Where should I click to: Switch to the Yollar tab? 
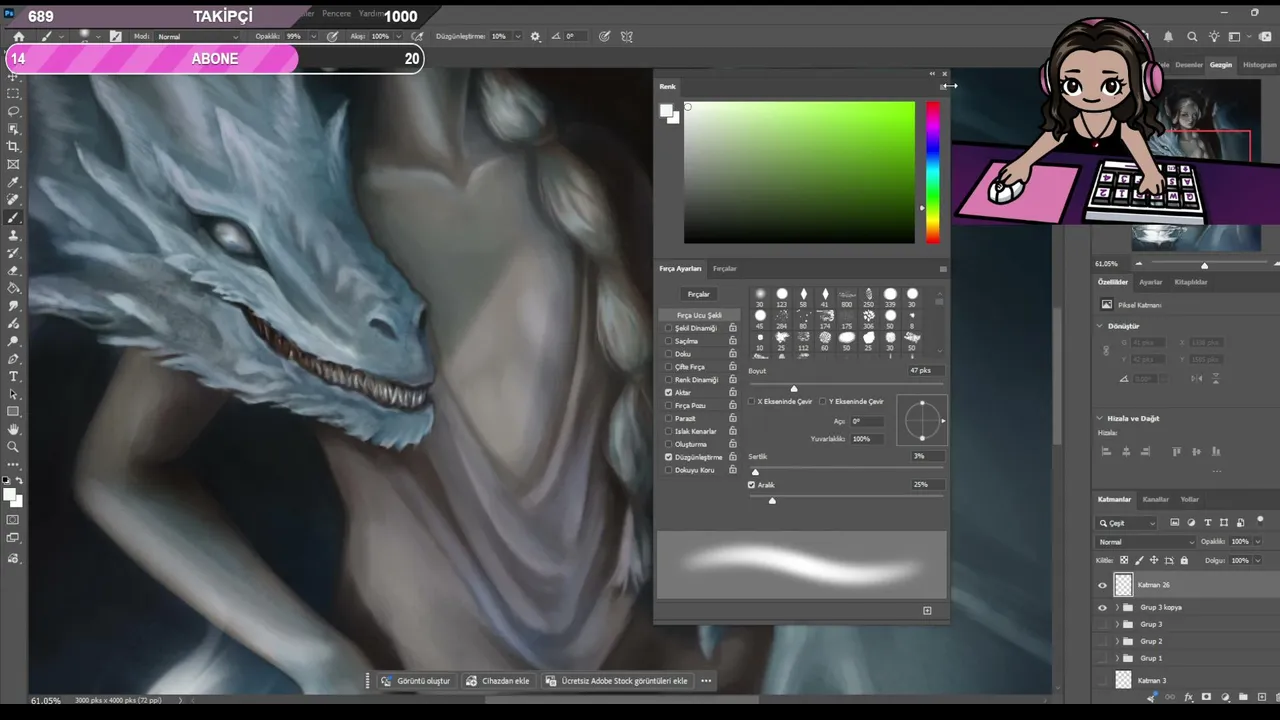(1190, 499)
